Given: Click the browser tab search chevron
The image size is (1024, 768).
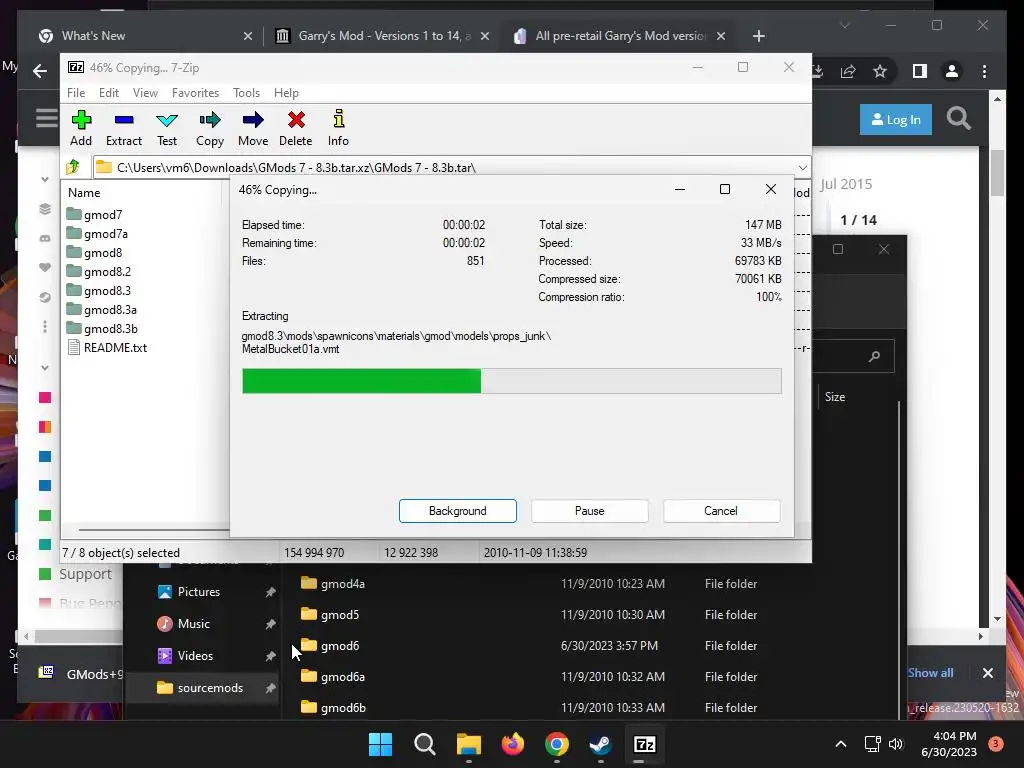Looking at the screenshot, I should [844, 25].
